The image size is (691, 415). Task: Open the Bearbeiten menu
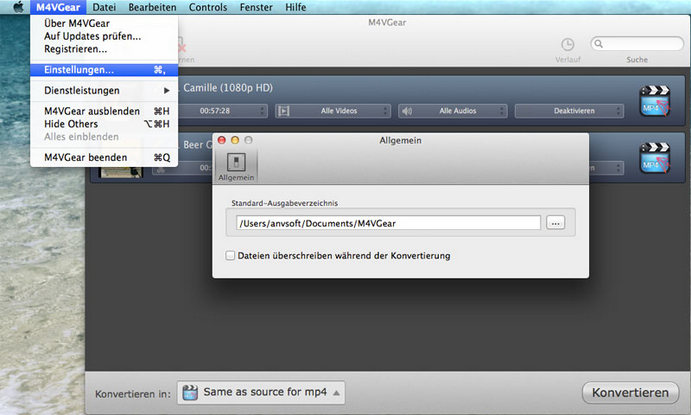tap(152, 7)
